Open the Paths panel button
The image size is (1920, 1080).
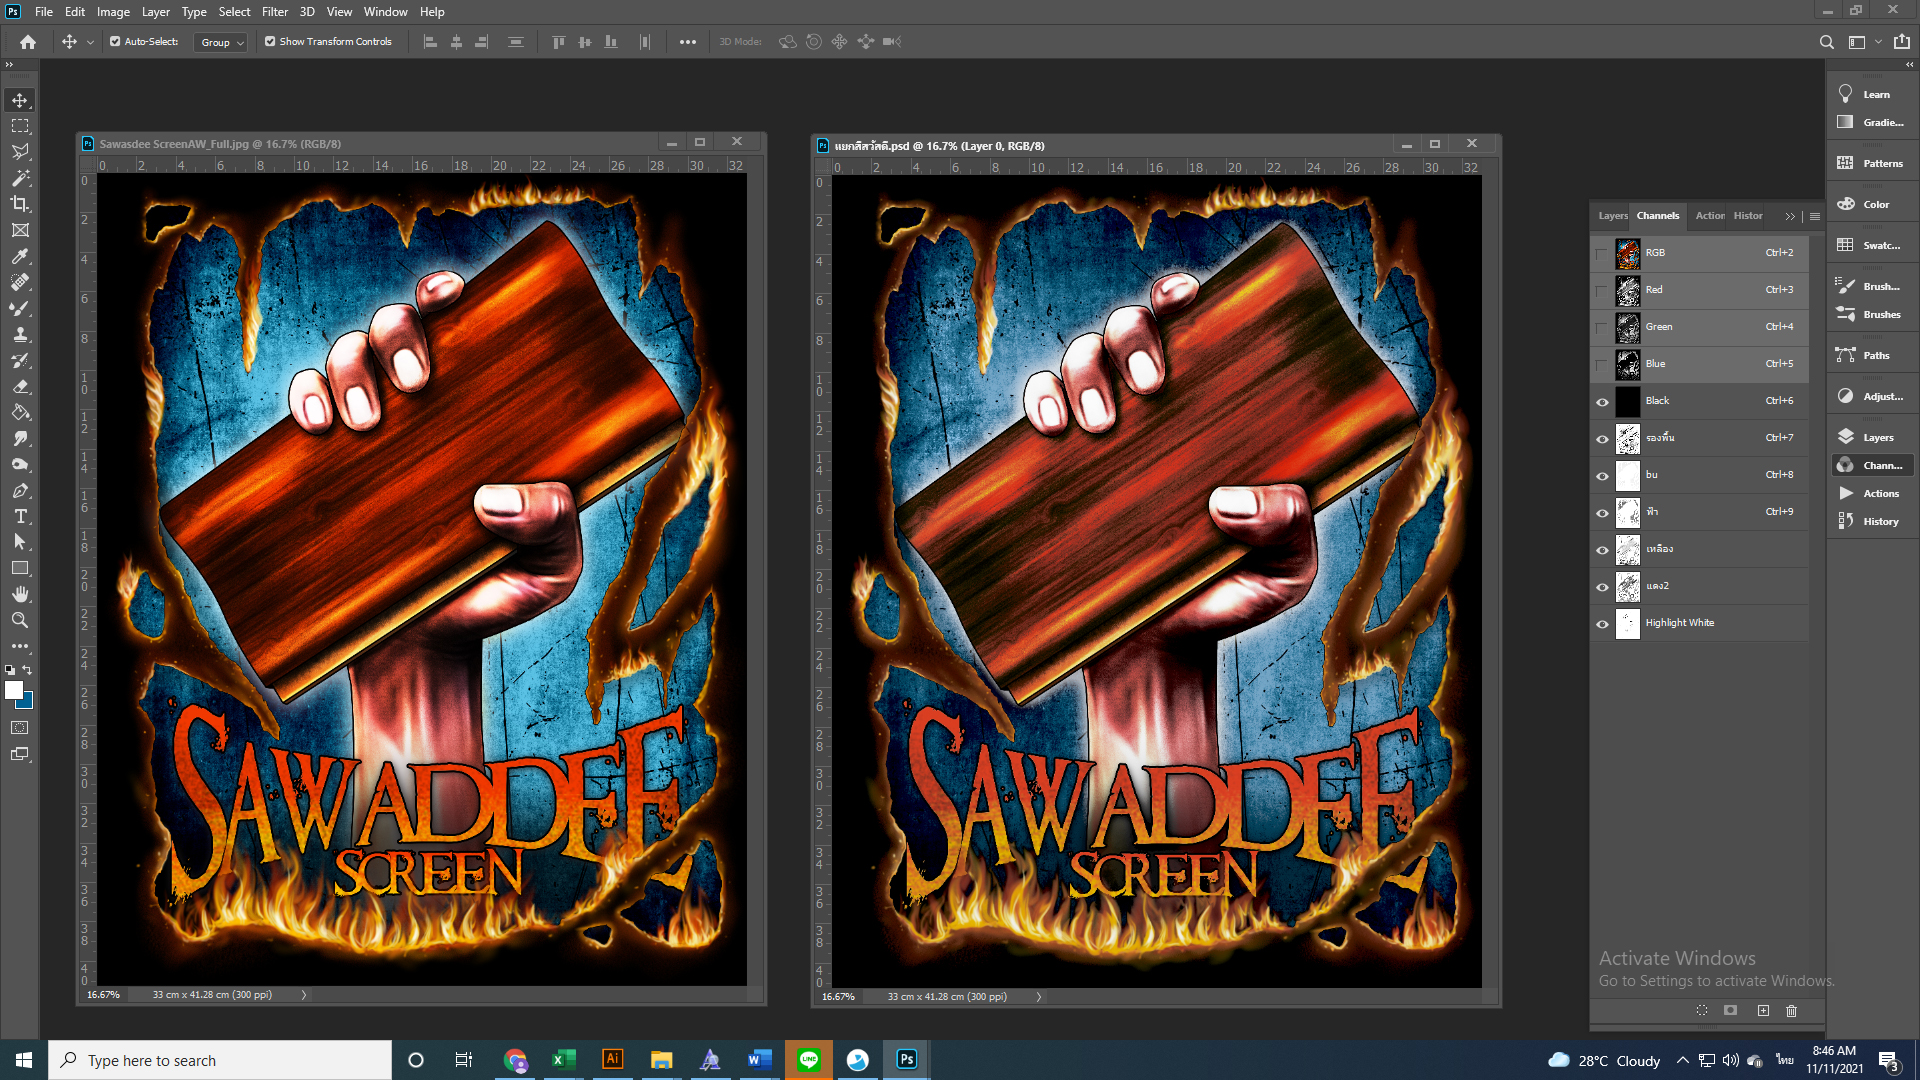click(1872, 355)
